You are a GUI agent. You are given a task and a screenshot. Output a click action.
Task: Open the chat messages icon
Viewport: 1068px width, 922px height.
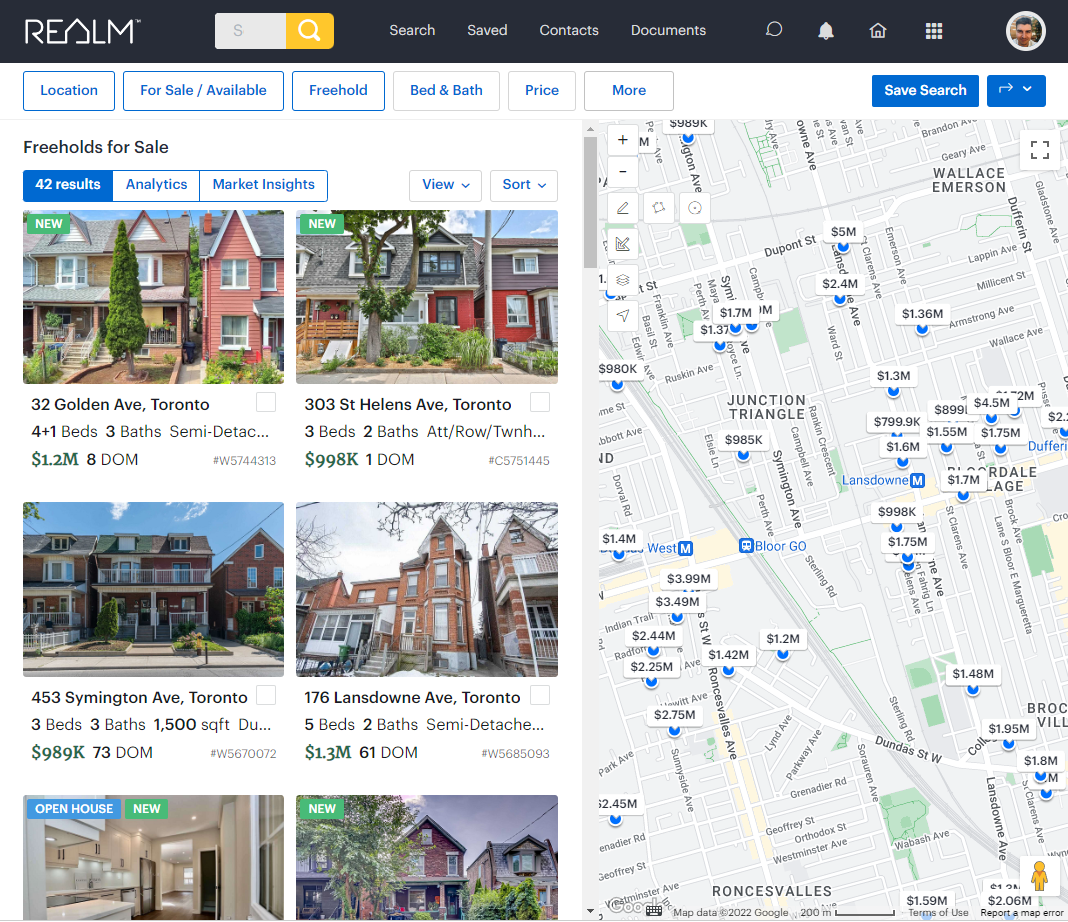point(774,30)
